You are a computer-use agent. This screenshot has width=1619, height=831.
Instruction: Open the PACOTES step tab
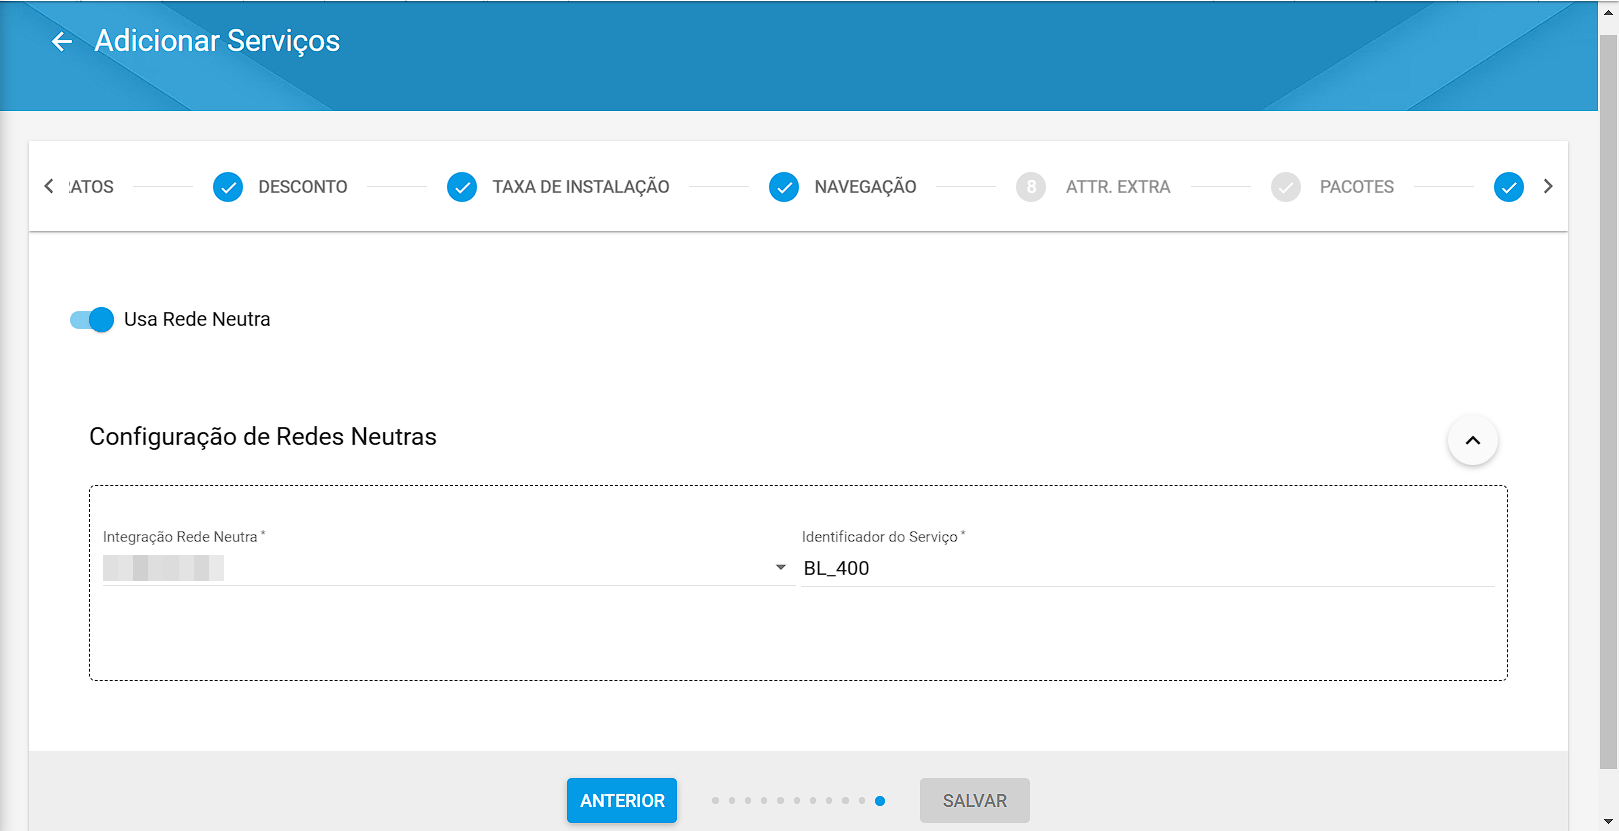click(1357, 187)
